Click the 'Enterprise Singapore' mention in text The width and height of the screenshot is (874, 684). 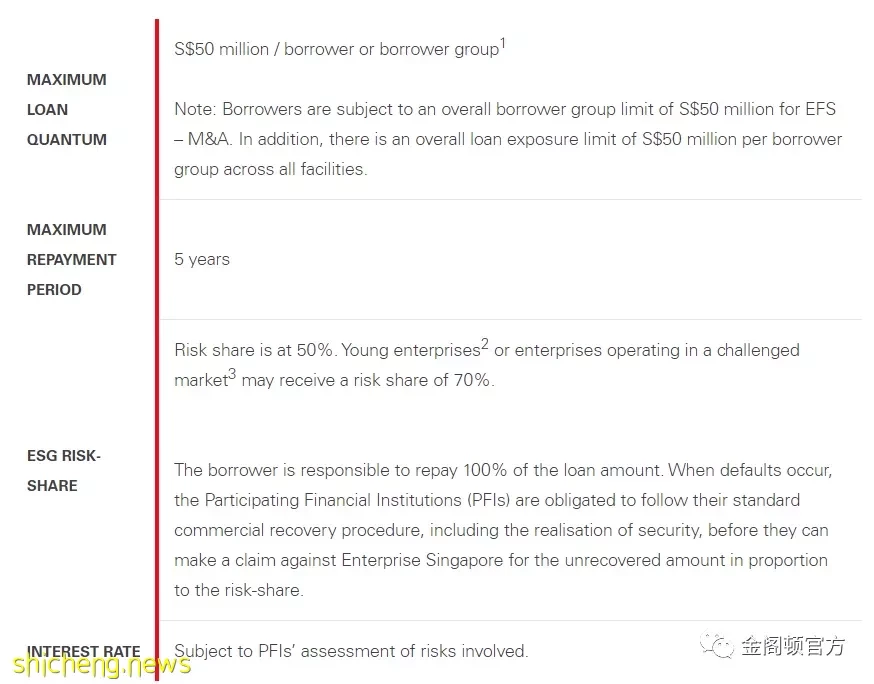422,560
